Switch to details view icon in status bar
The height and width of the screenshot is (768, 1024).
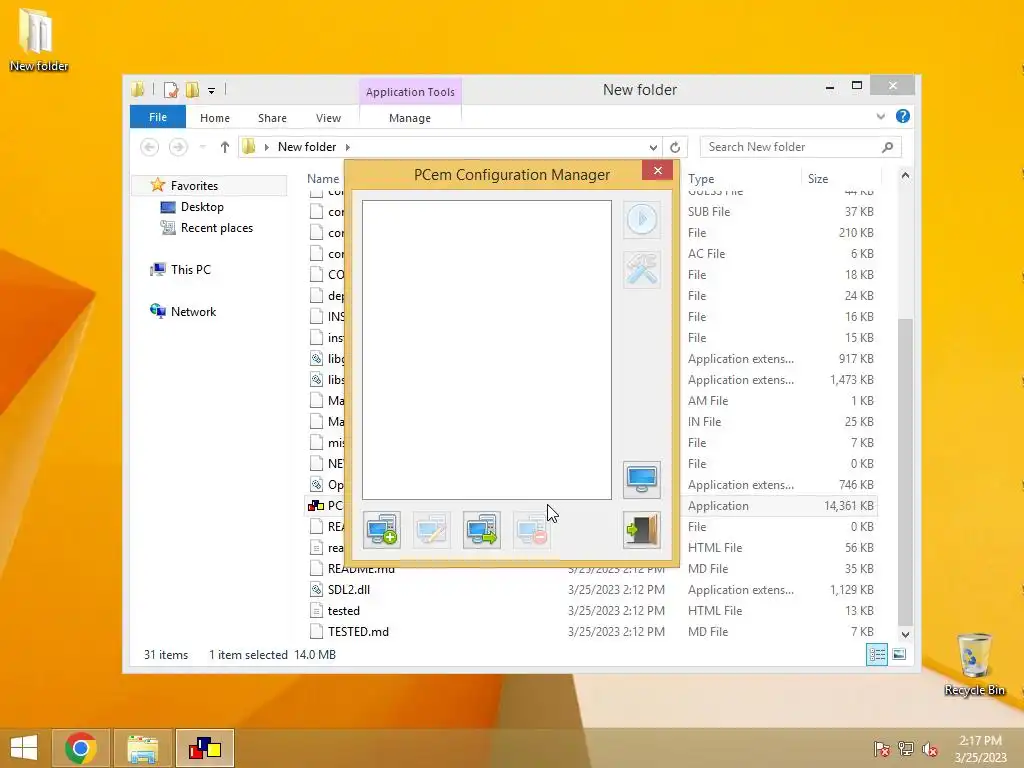876,654
